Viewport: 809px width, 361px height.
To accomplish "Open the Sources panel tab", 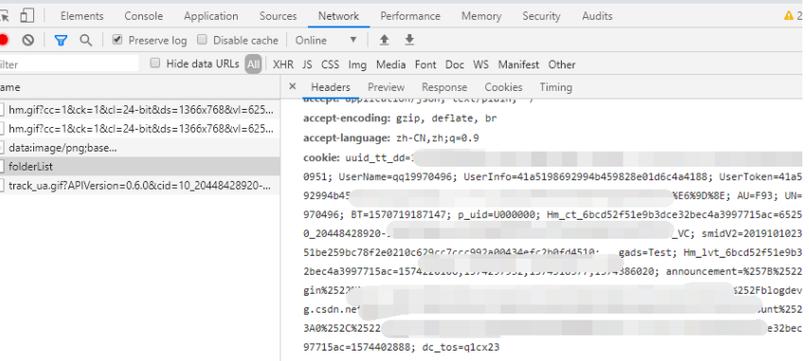I will tap(278, 16).
